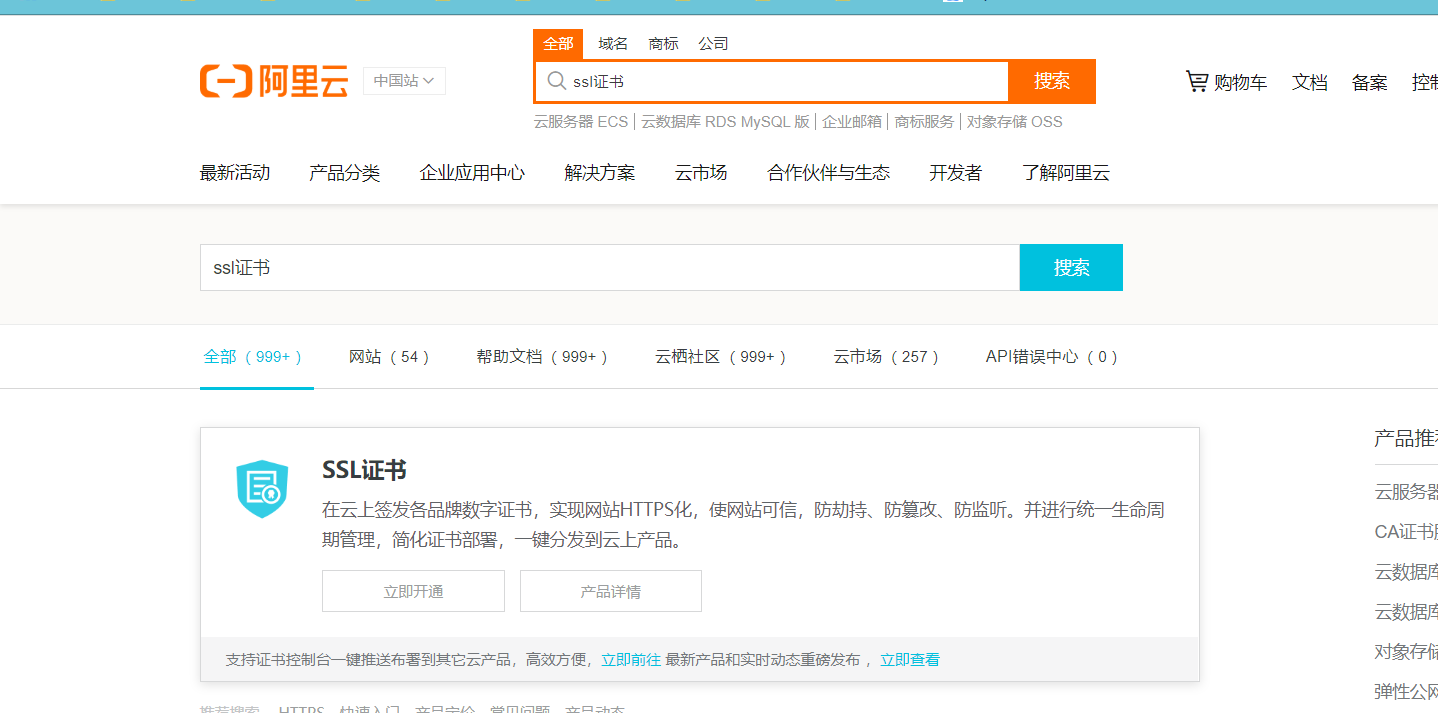This screenshot has width=1438, height=713.
Task: Open the 解决方案 navigation menu
Action: tap(600, 172)
